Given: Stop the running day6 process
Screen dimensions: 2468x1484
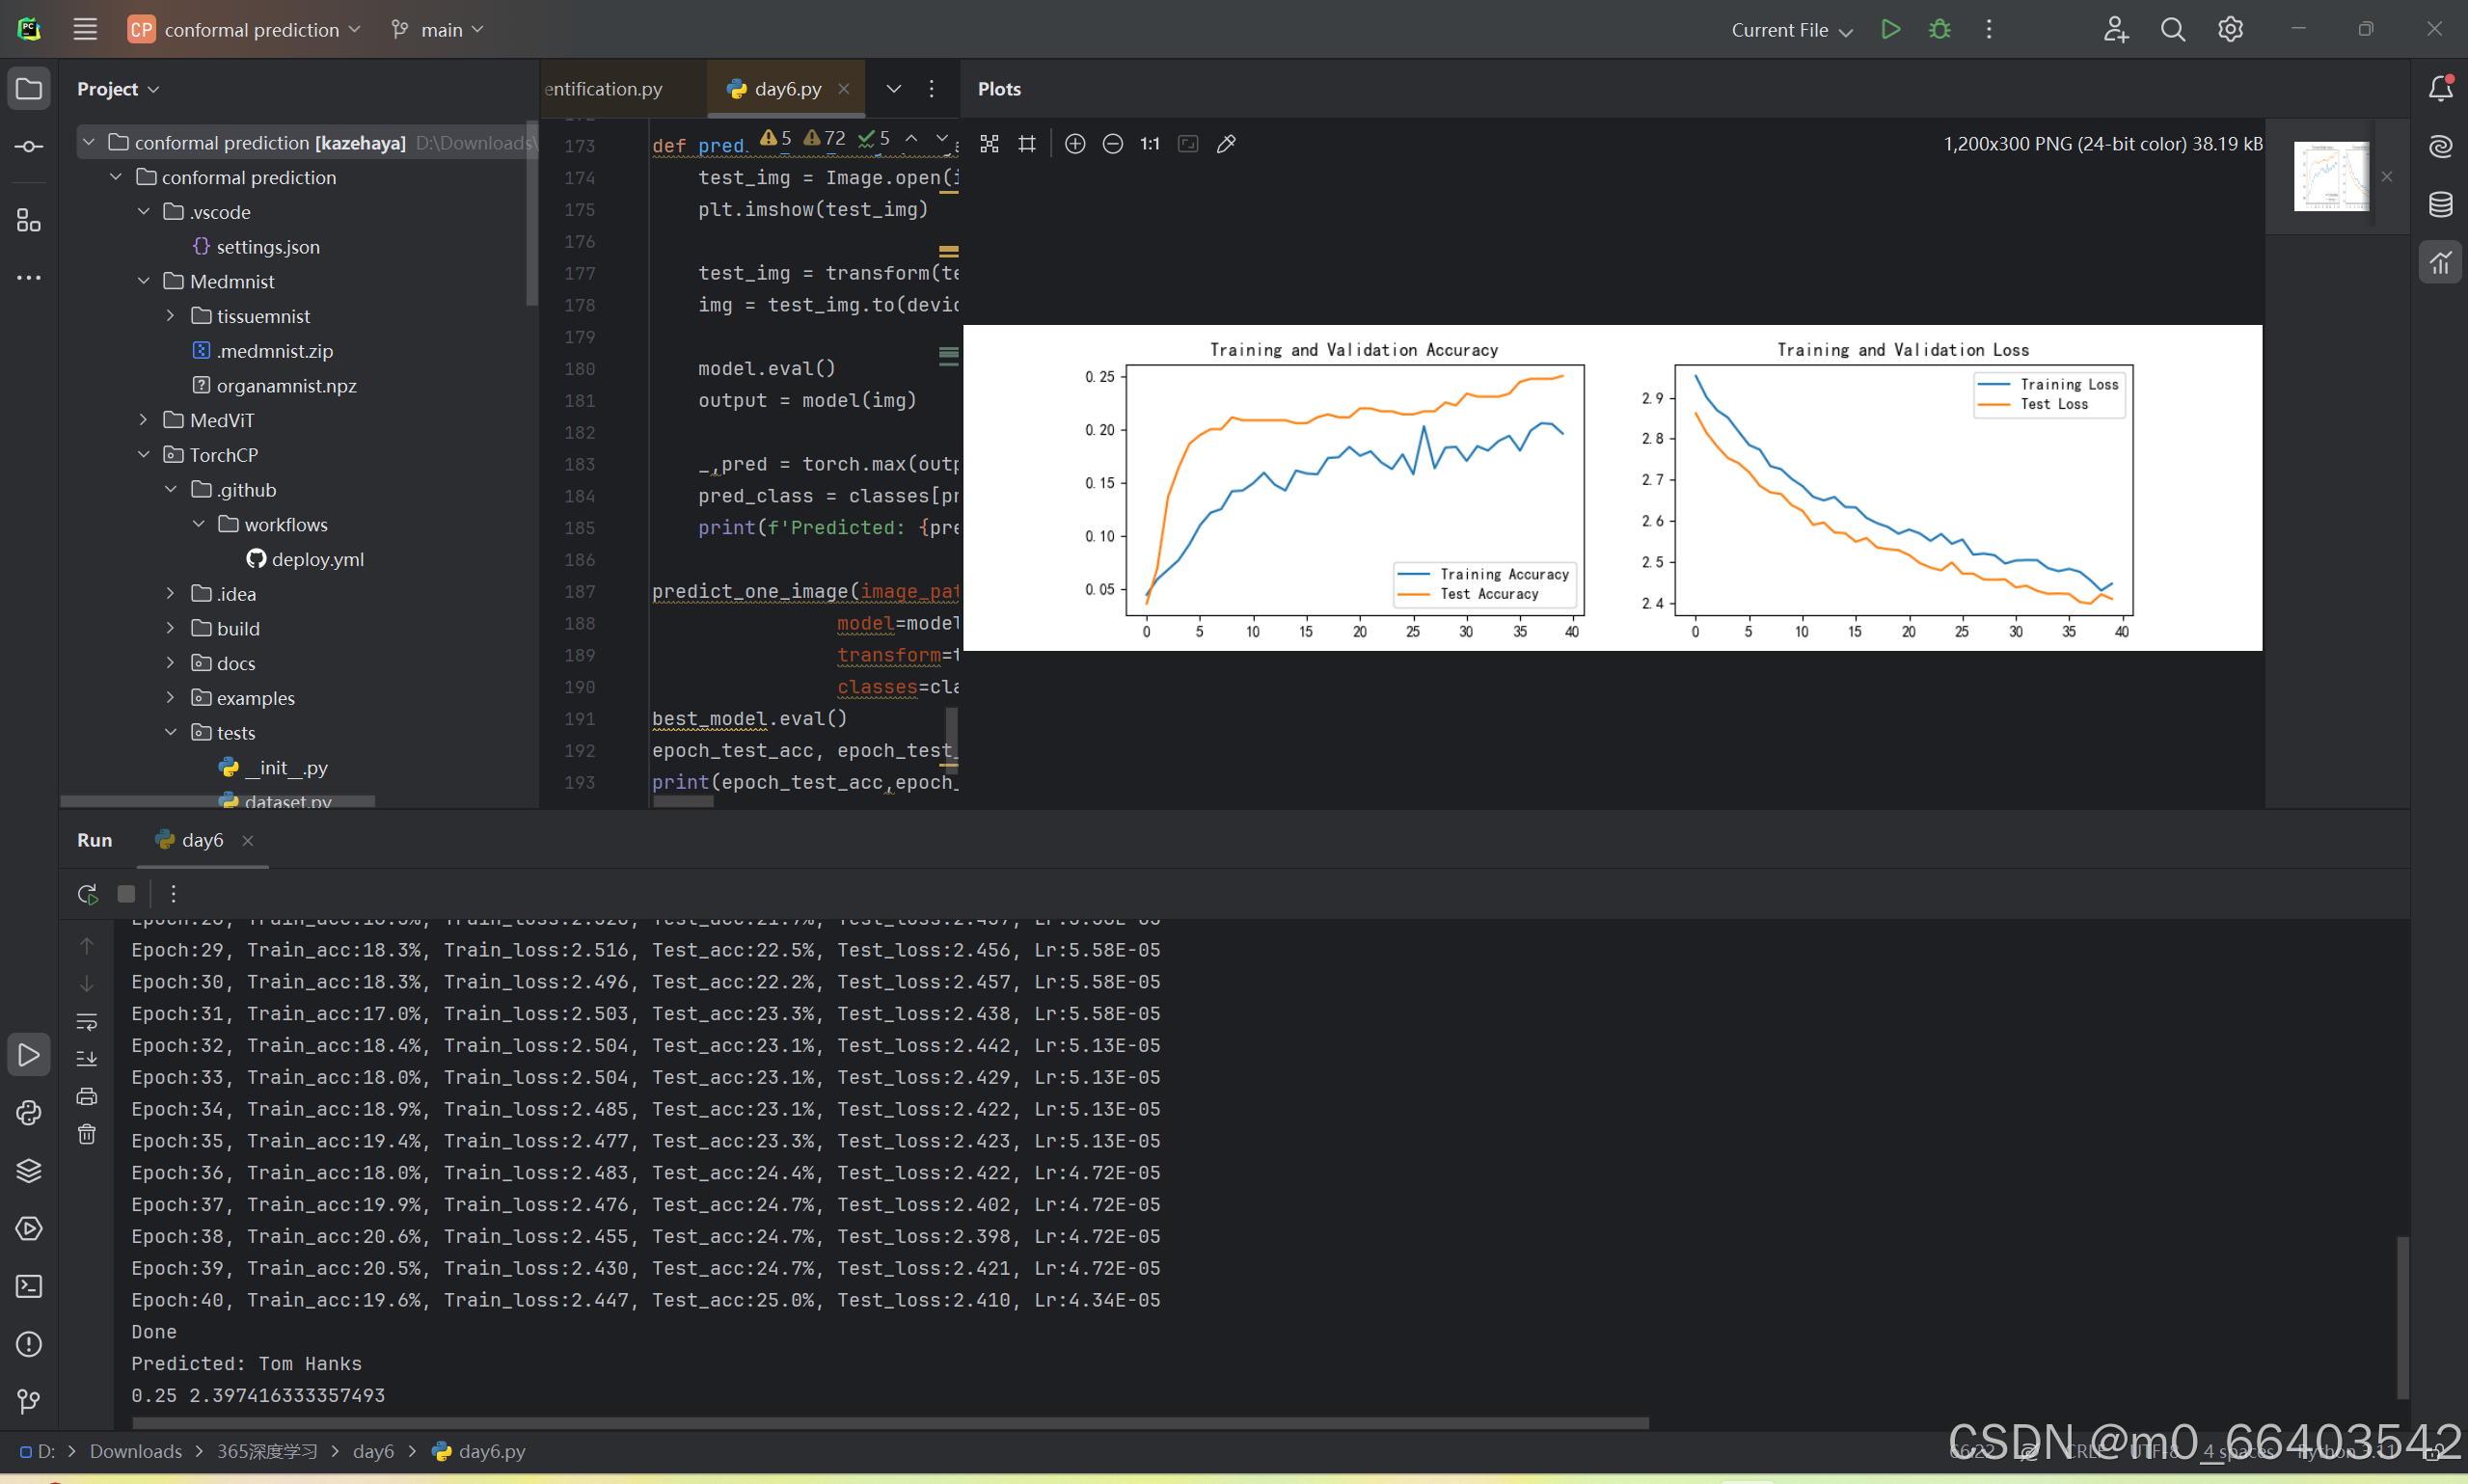Looking at the screenshot, I should pyautogui.click(x=126, y=894).
